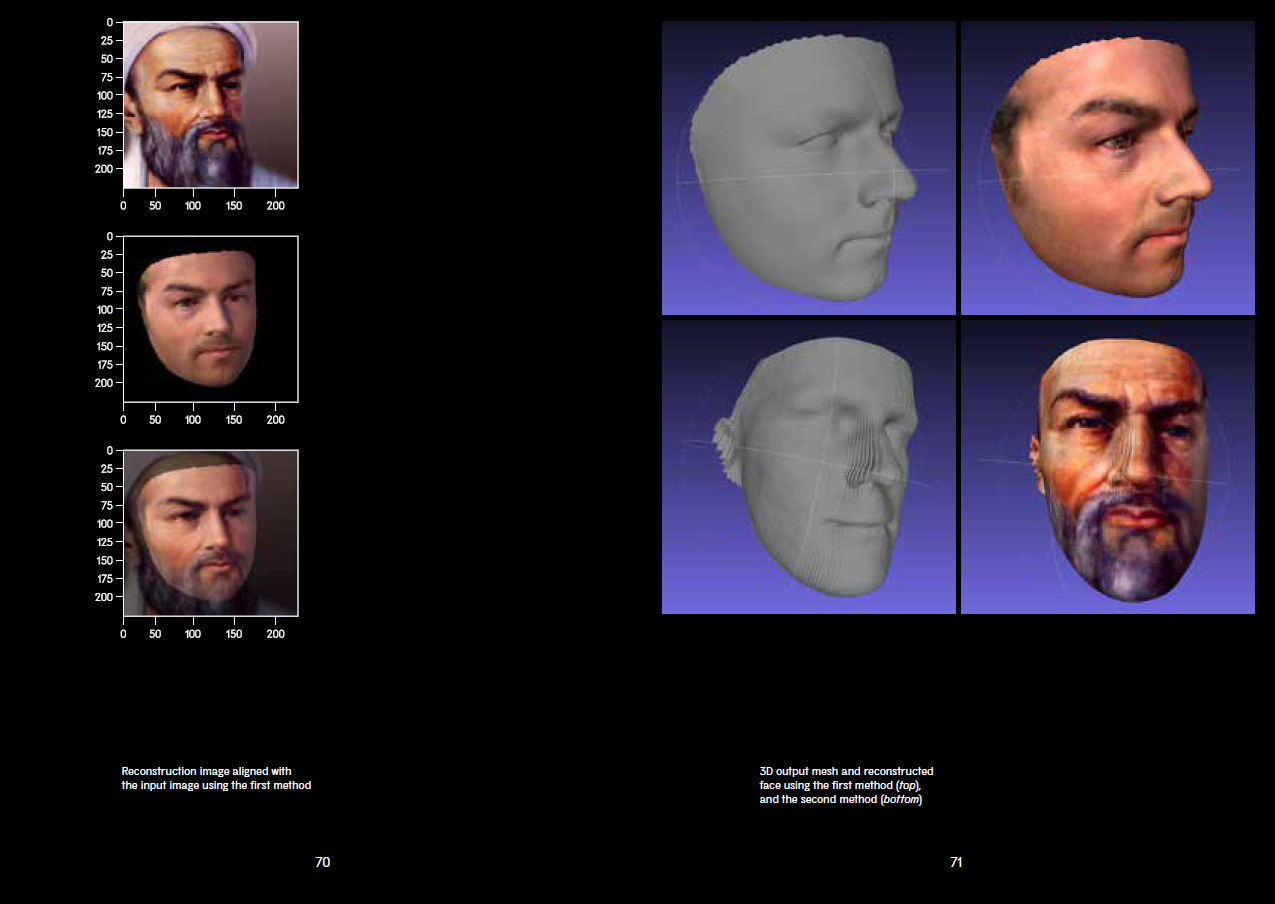Select the top gray untextured 3D mesh

point(808,168)
